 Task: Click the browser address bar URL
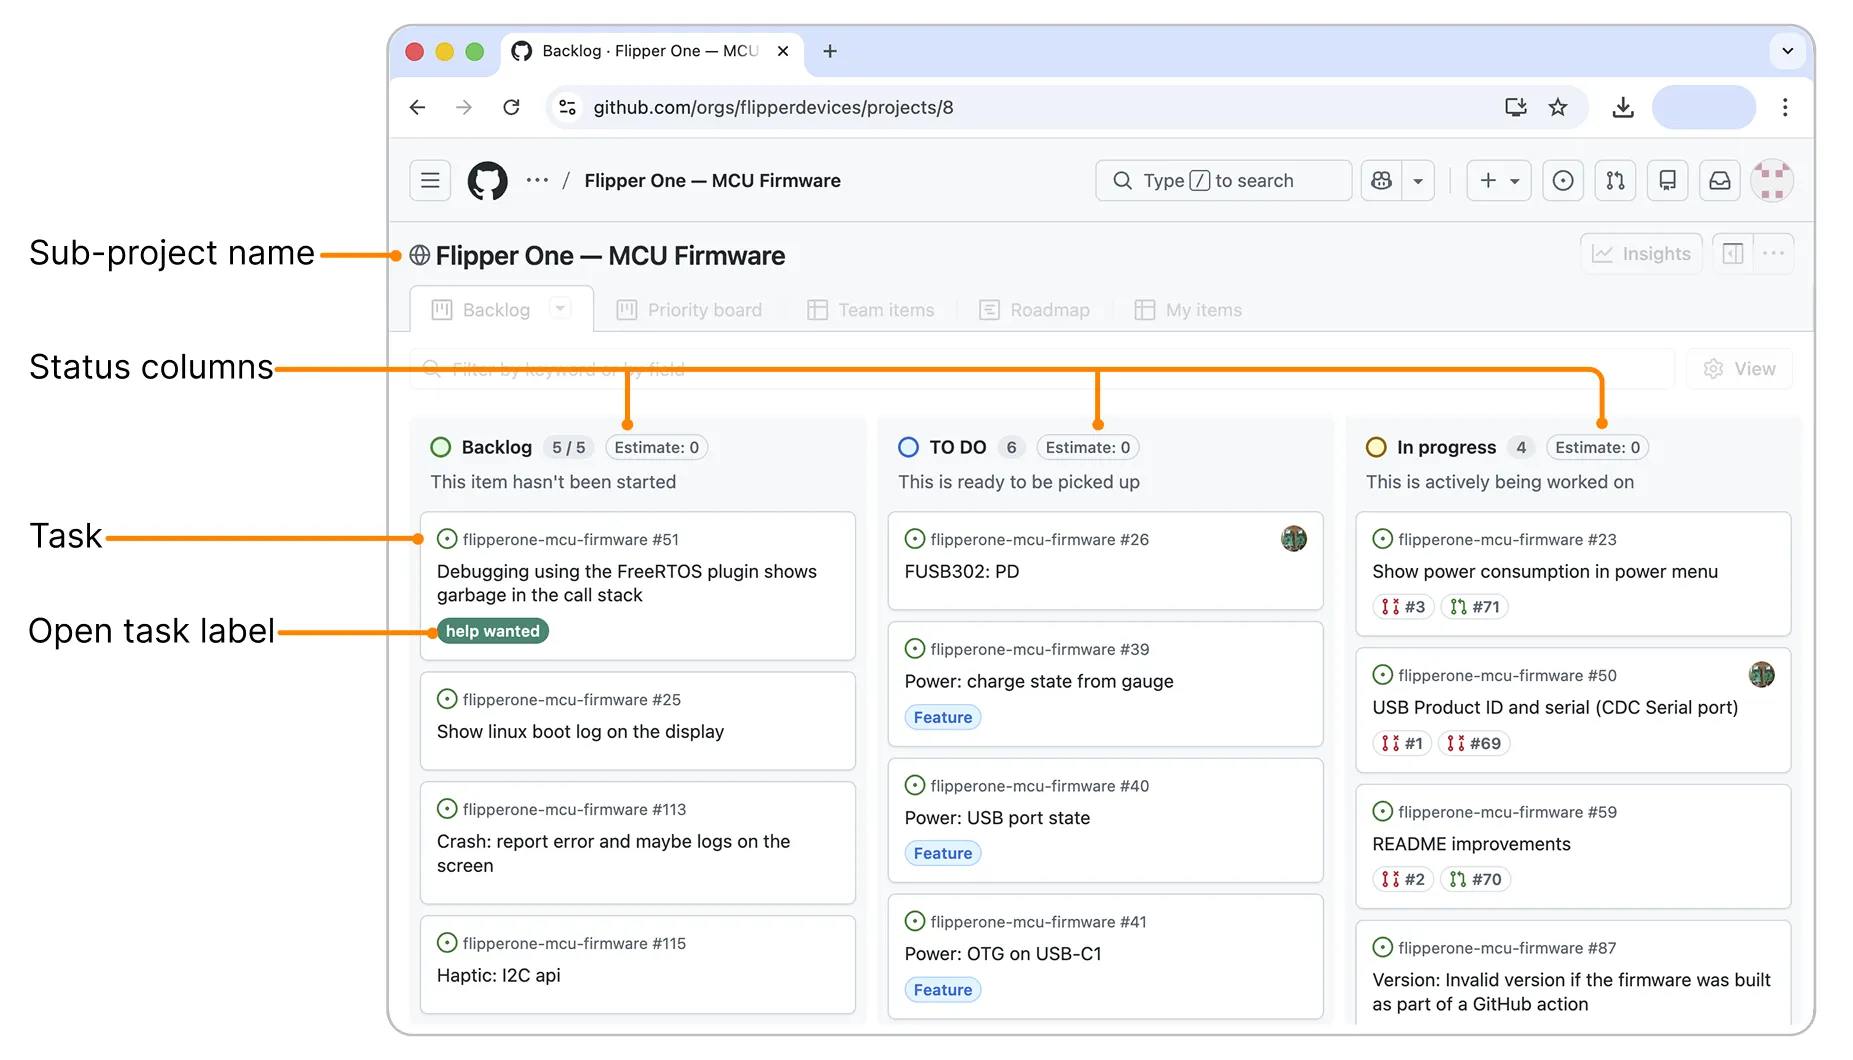pyautogui.click(x=773, y=107)
